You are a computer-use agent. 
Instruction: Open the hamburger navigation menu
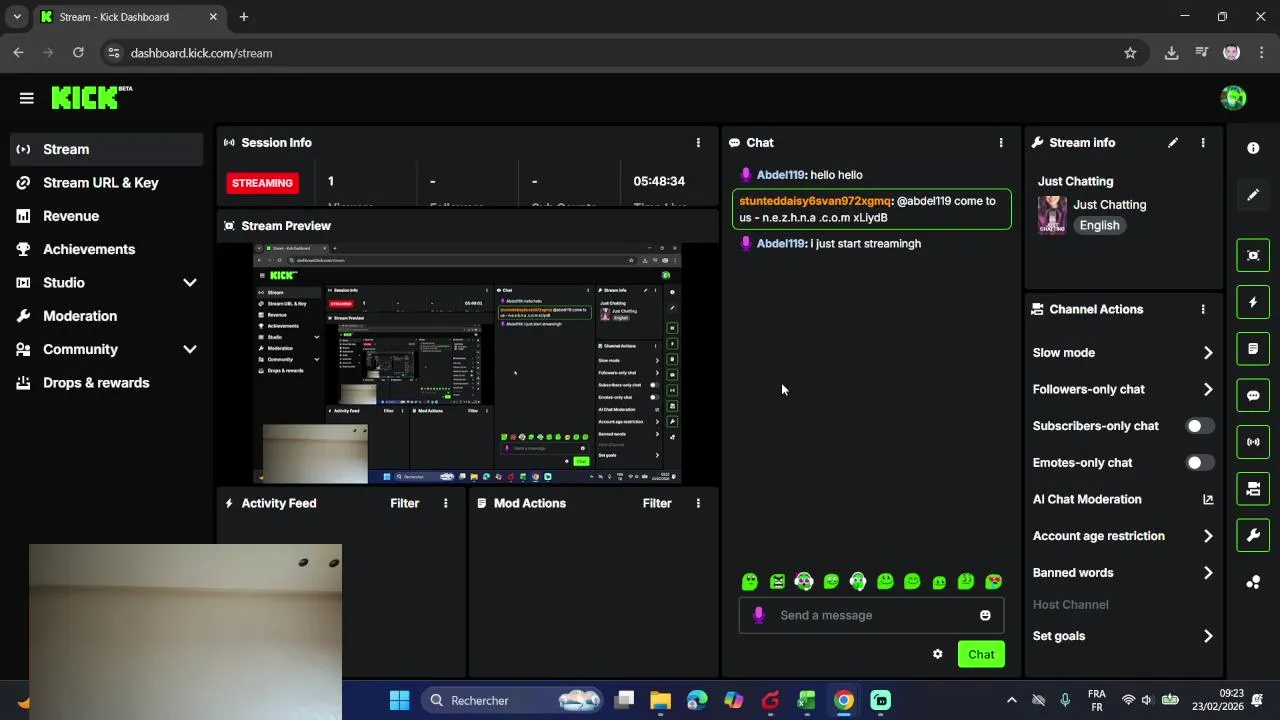tap(26, 98)
